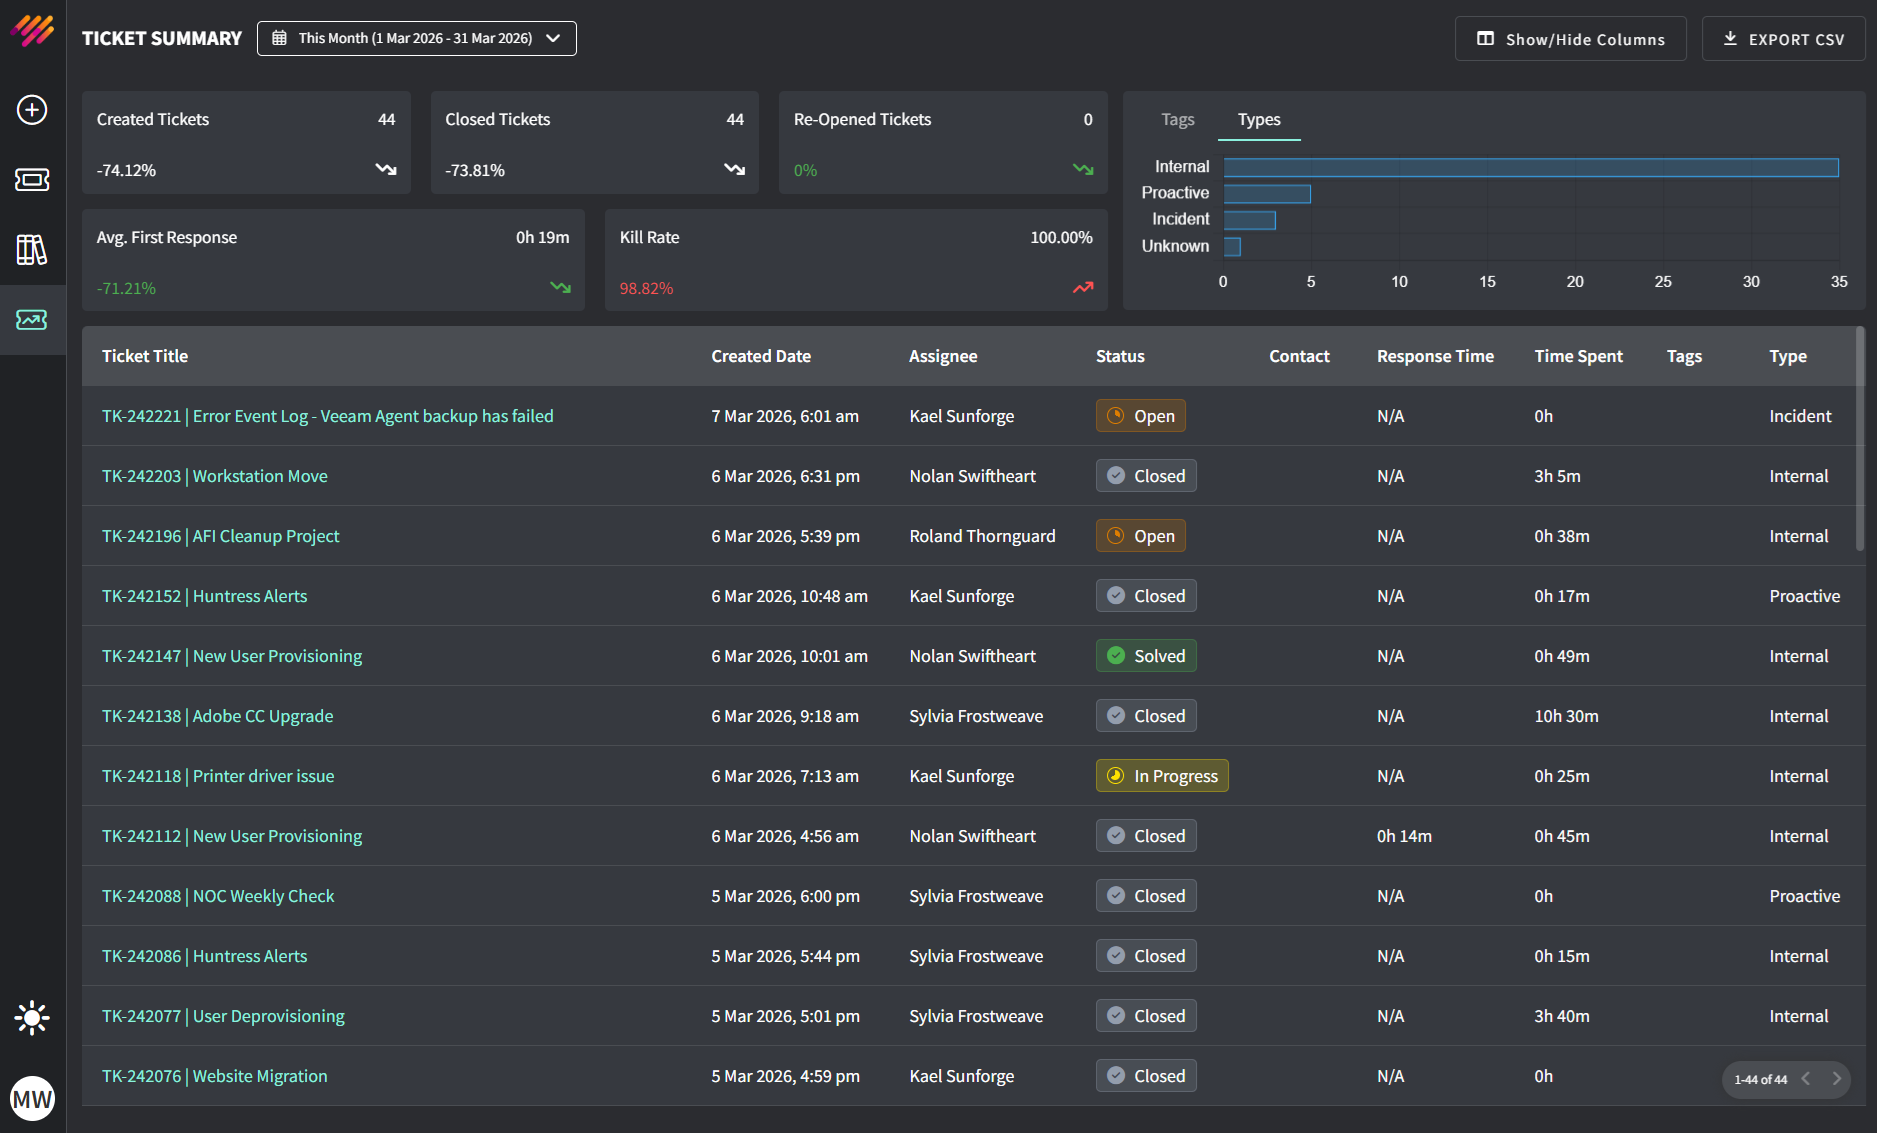Open the MW user avatar menu
The height and width of the screenshot is (1133, 1877).
click(32, 1099)
